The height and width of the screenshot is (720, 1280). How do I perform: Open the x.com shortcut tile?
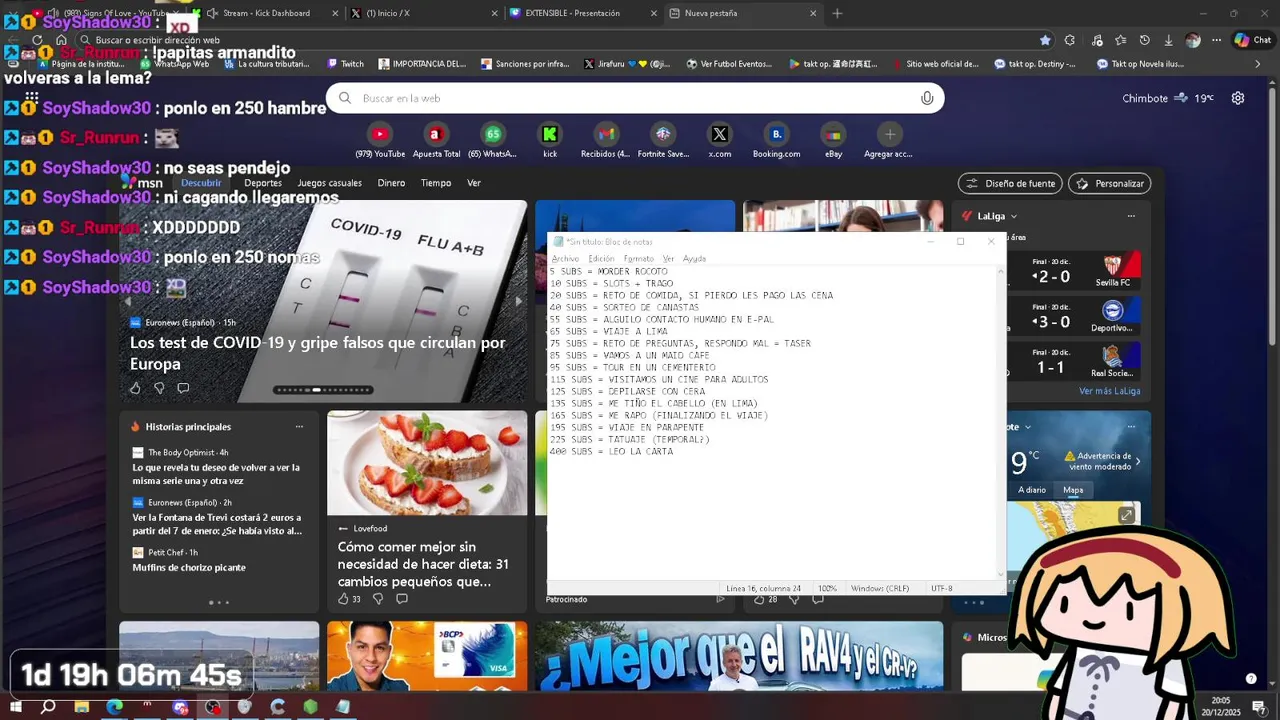720,141
